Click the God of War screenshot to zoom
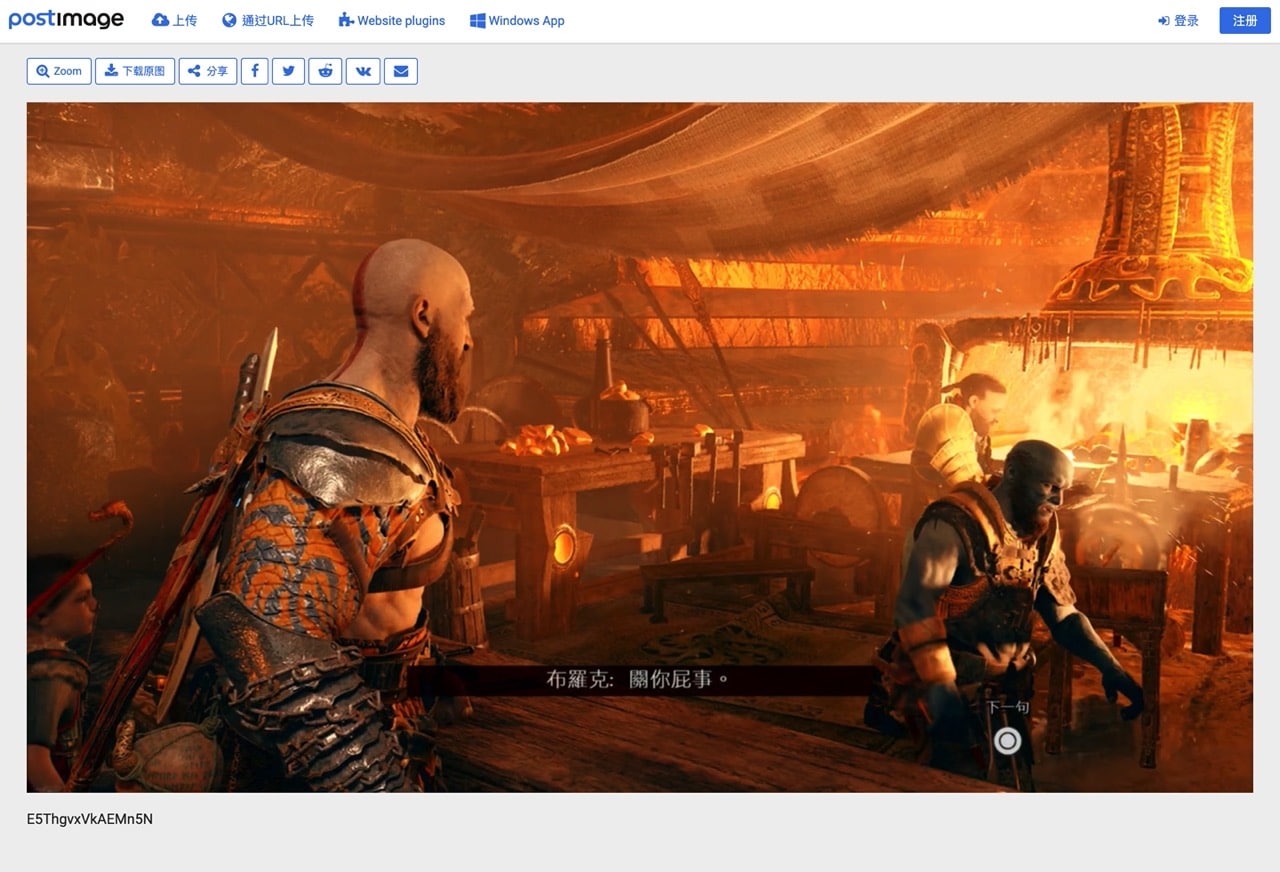 point(640,445)
